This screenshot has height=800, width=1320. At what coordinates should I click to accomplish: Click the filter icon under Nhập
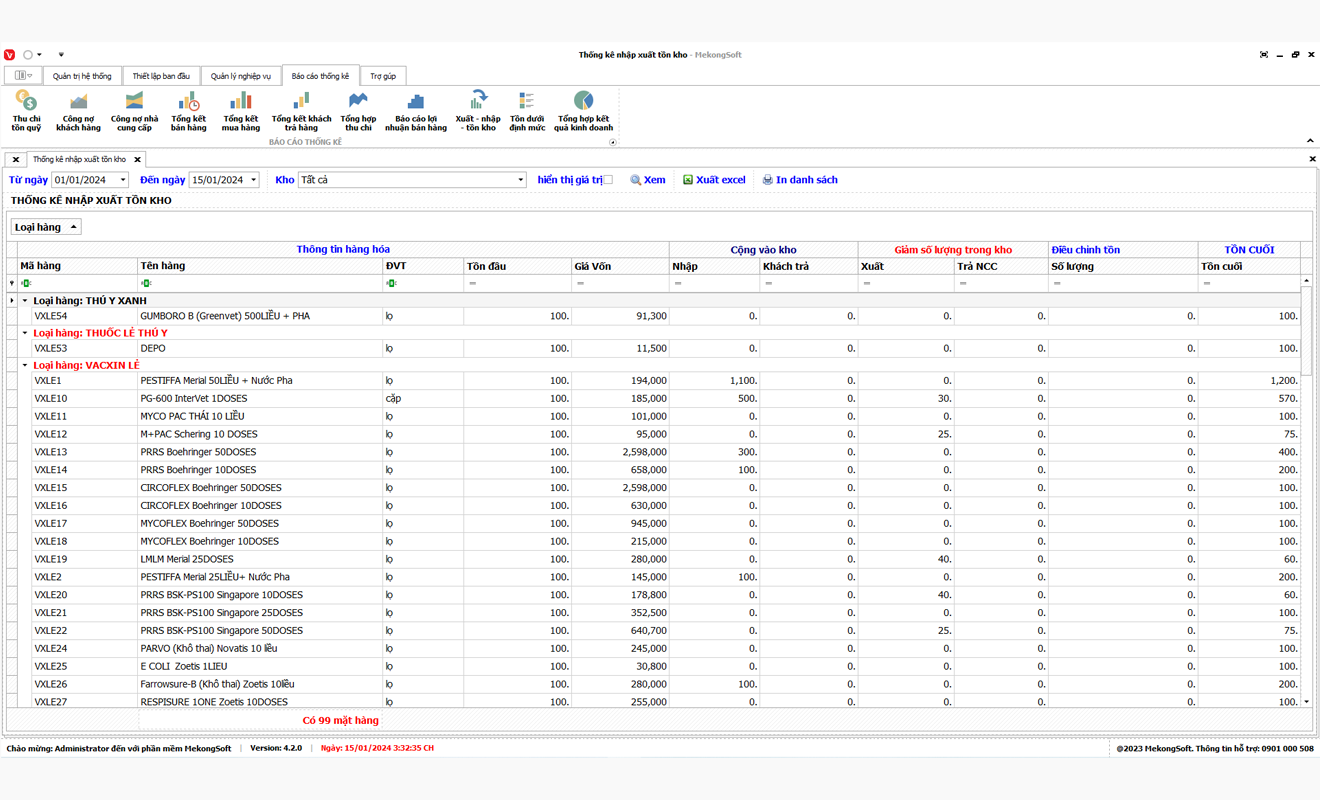(x=678, y=284)
